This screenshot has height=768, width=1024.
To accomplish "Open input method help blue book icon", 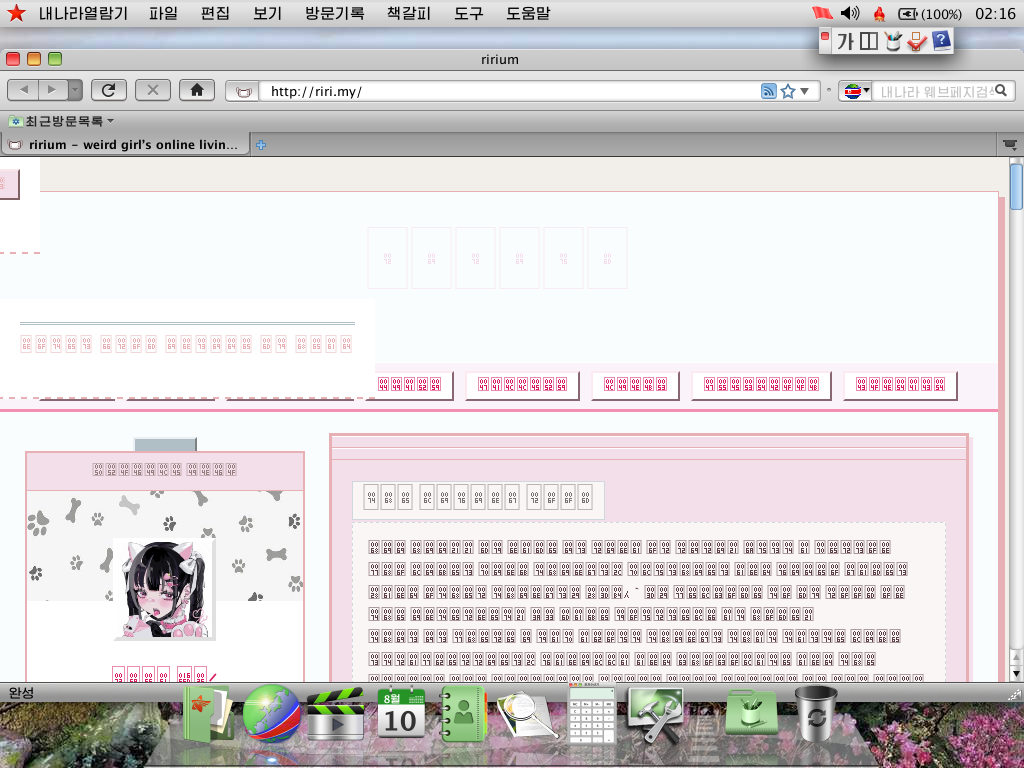I will pos(941,40).
